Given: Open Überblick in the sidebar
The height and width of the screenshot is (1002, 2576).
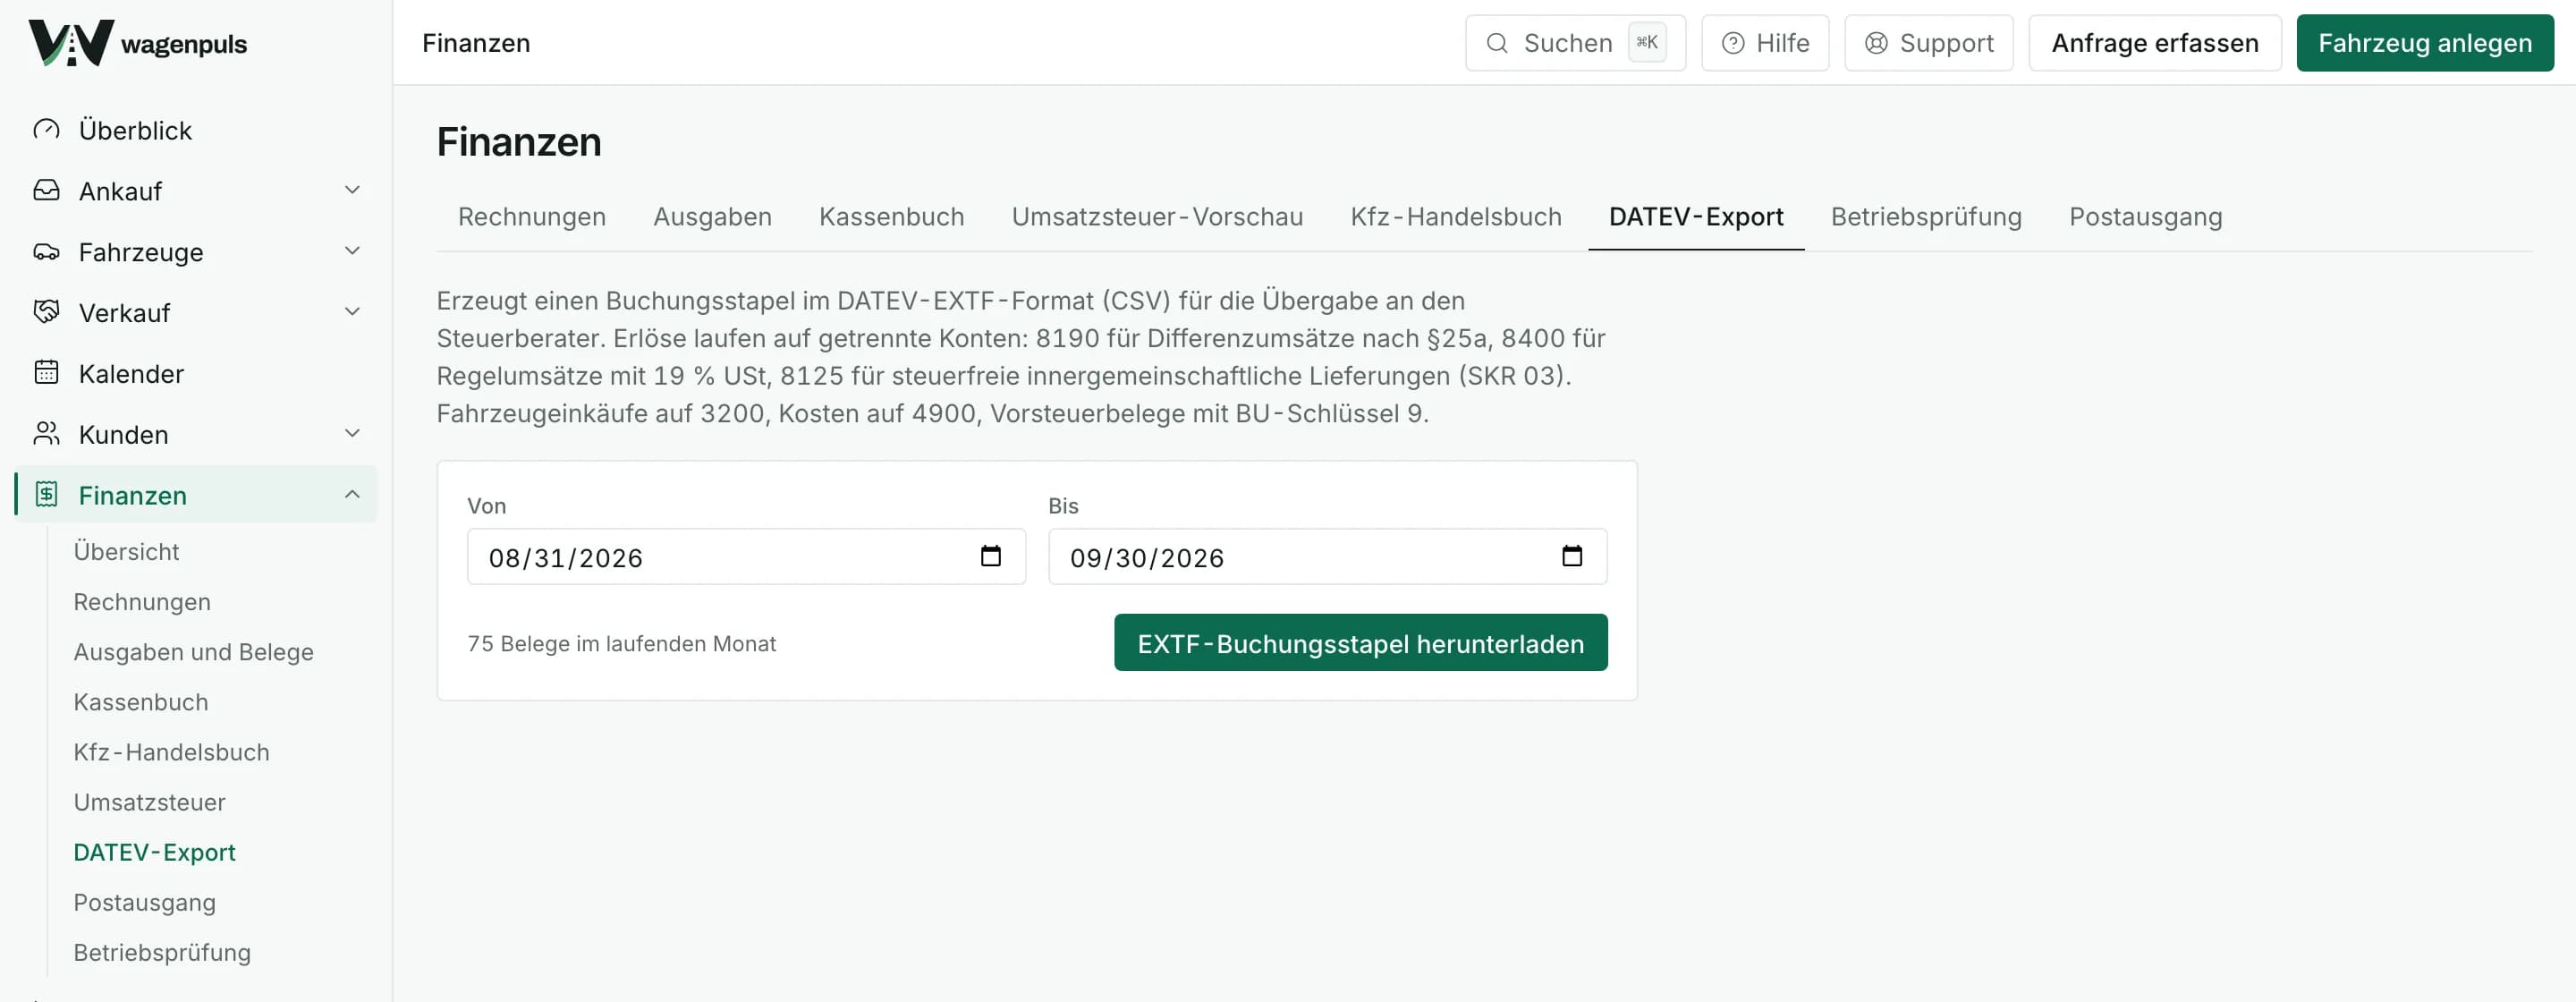Looking at the screenshot, I should (195, 130).
